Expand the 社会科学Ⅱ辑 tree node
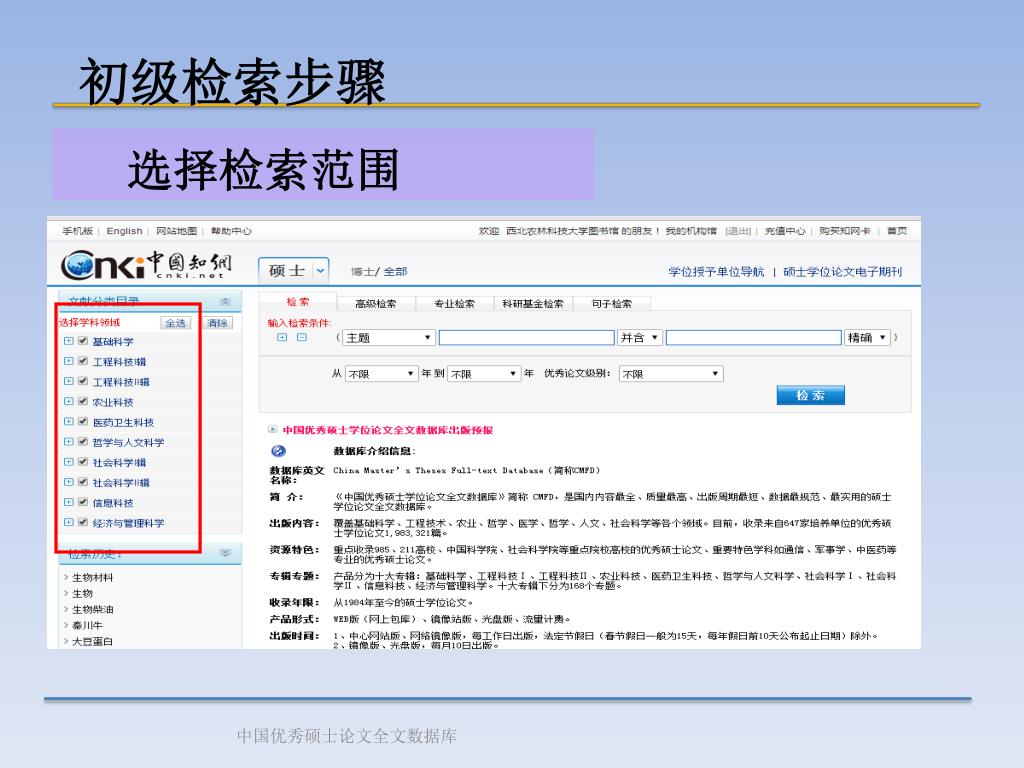 pyautogui.click(x=69, y=482)
